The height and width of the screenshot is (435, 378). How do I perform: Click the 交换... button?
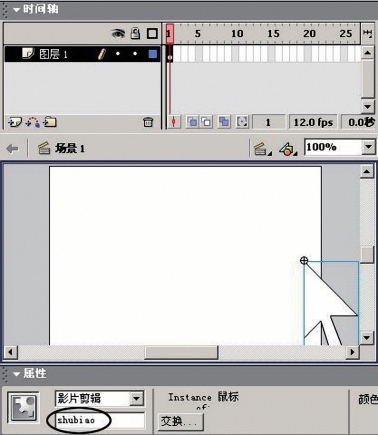(x=180, y=421)
